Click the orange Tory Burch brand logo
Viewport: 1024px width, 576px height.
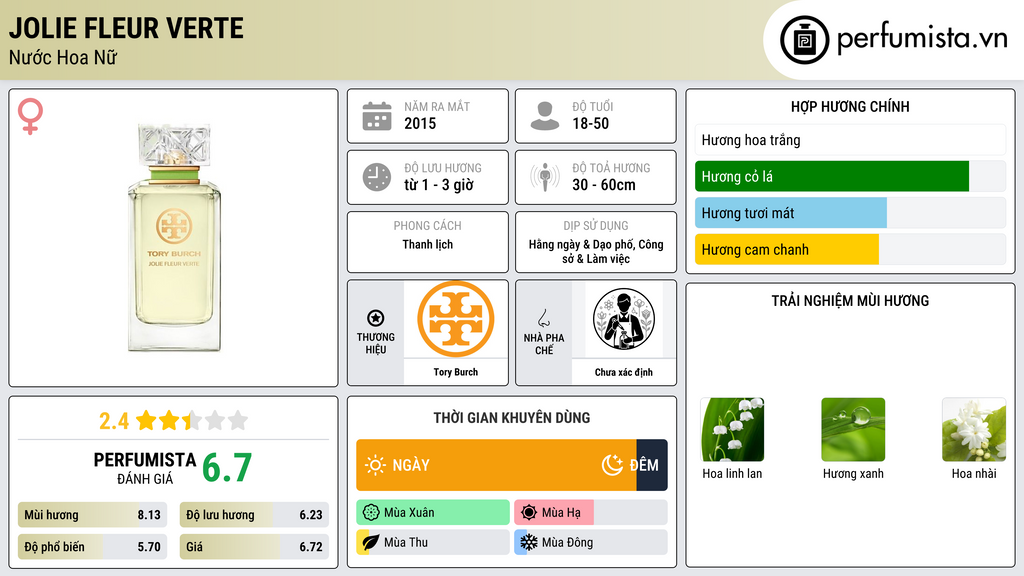click(x=455, y=319)
